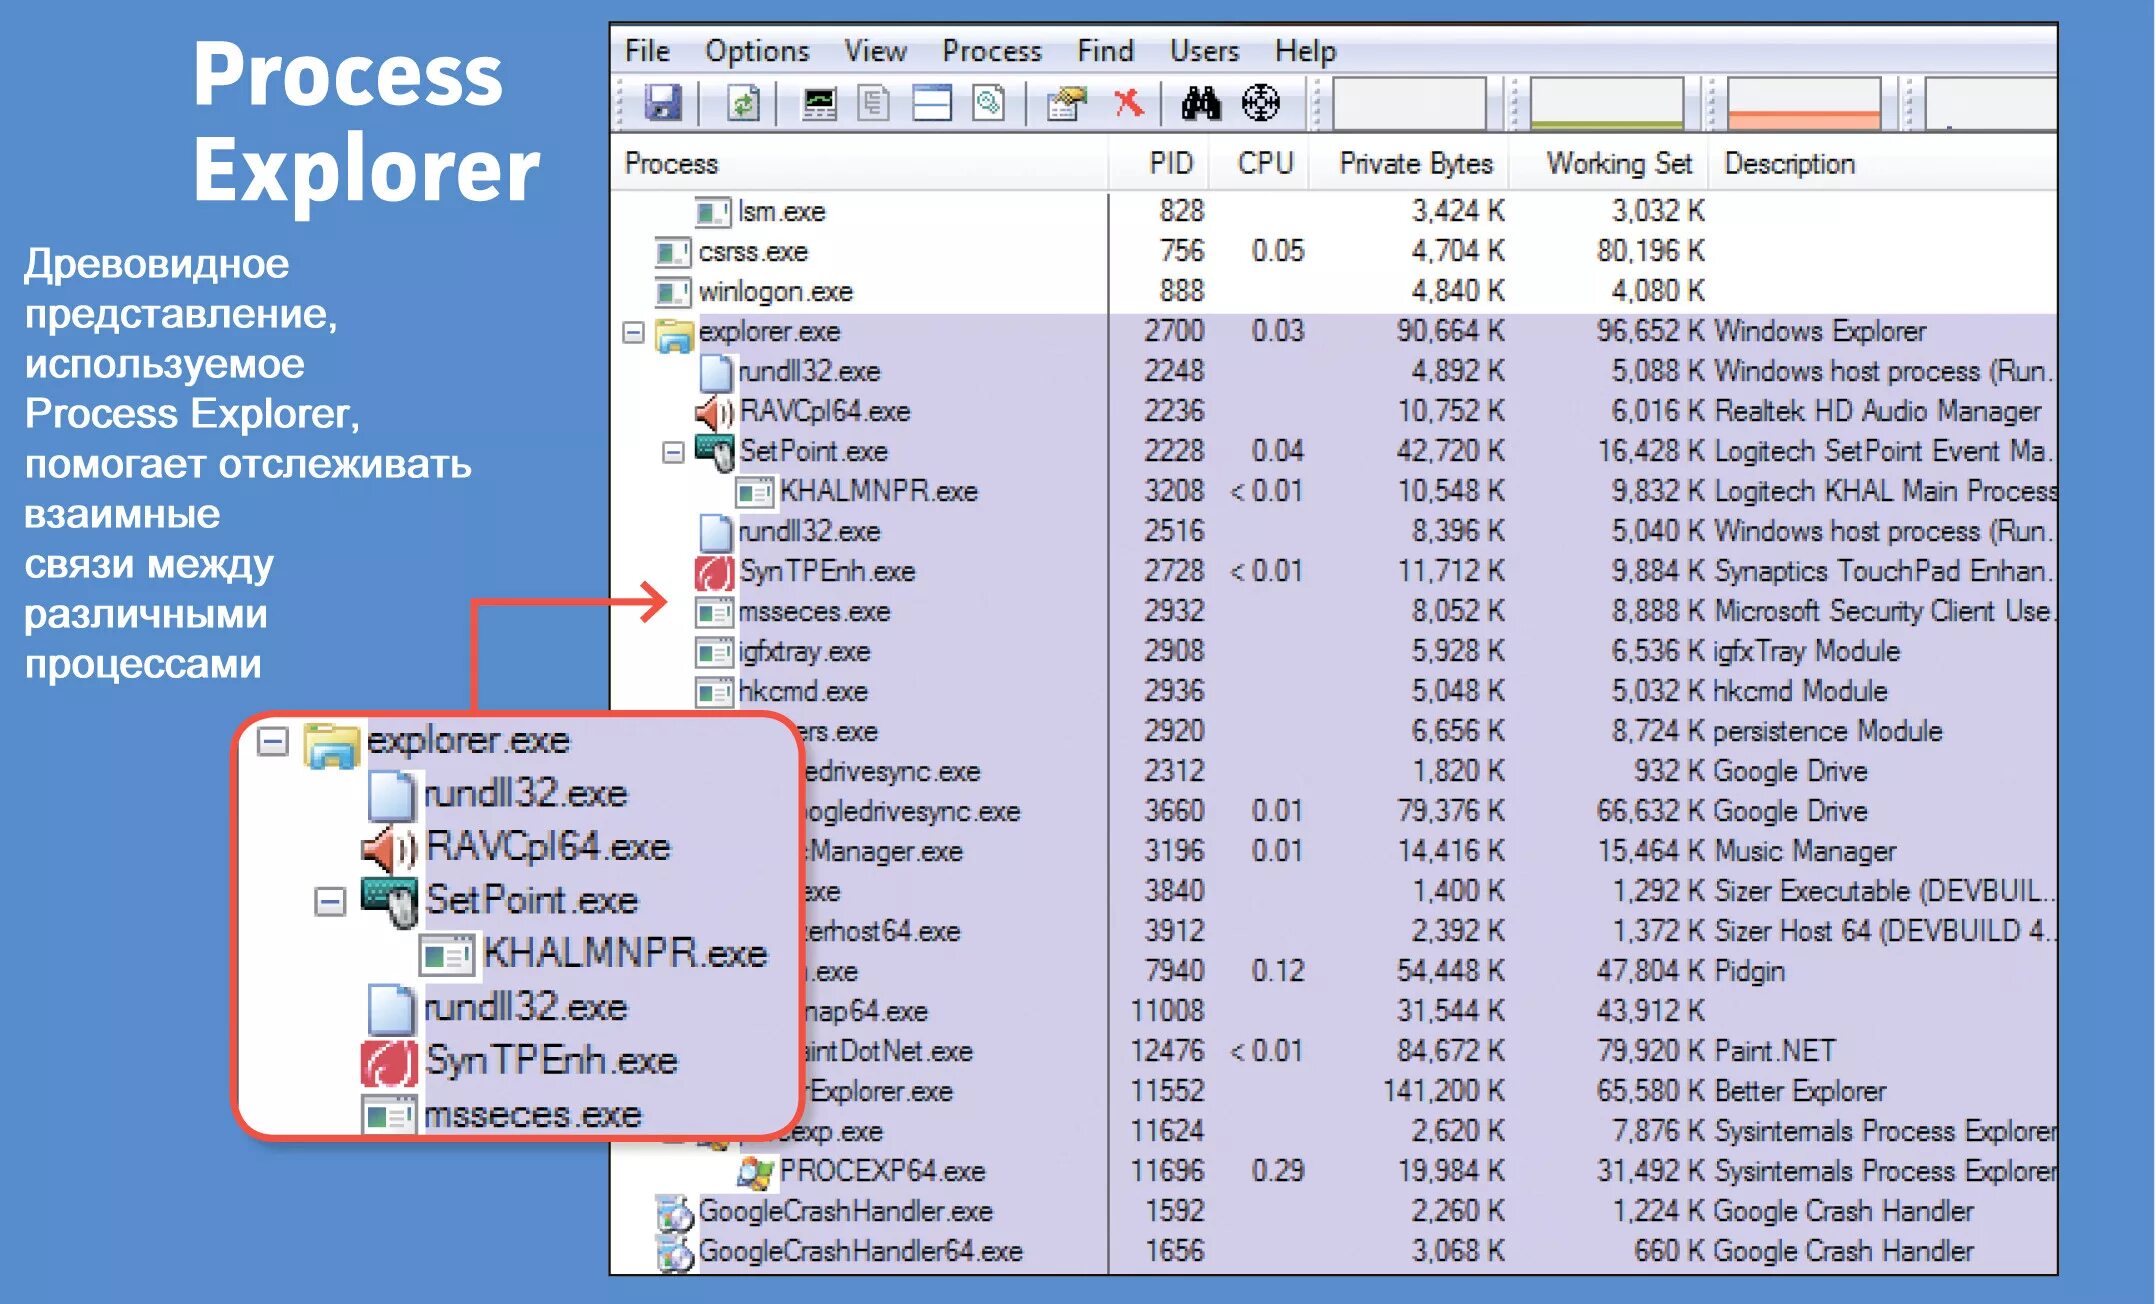Click the GoogleCrashHandler64.exe icon
Image resolution: width=2156 pixels, height=1304 pixels.
click(x=675, y=1252)
